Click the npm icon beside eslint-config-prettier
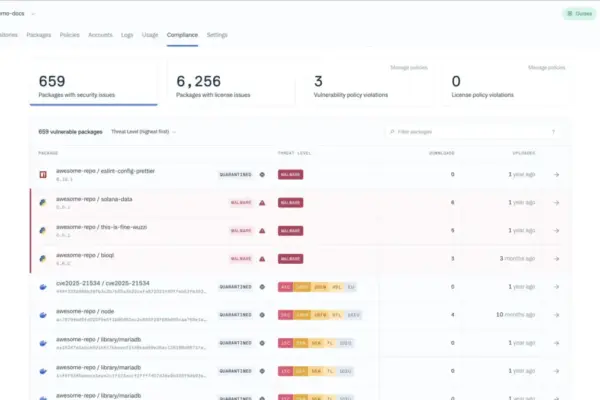This screenshot has width=600, height=400. pos(43,175)
